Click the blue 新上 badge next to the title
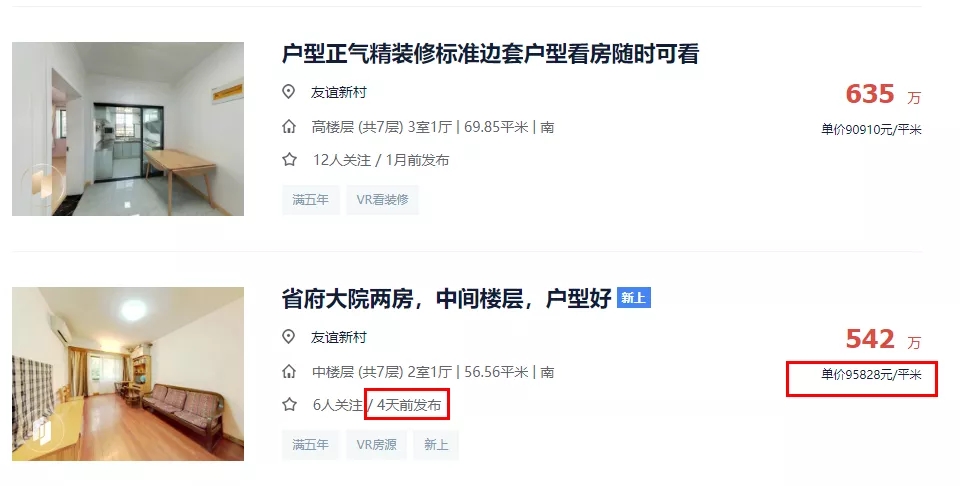The height and width of the screenshot is (486, 960). 634,298
